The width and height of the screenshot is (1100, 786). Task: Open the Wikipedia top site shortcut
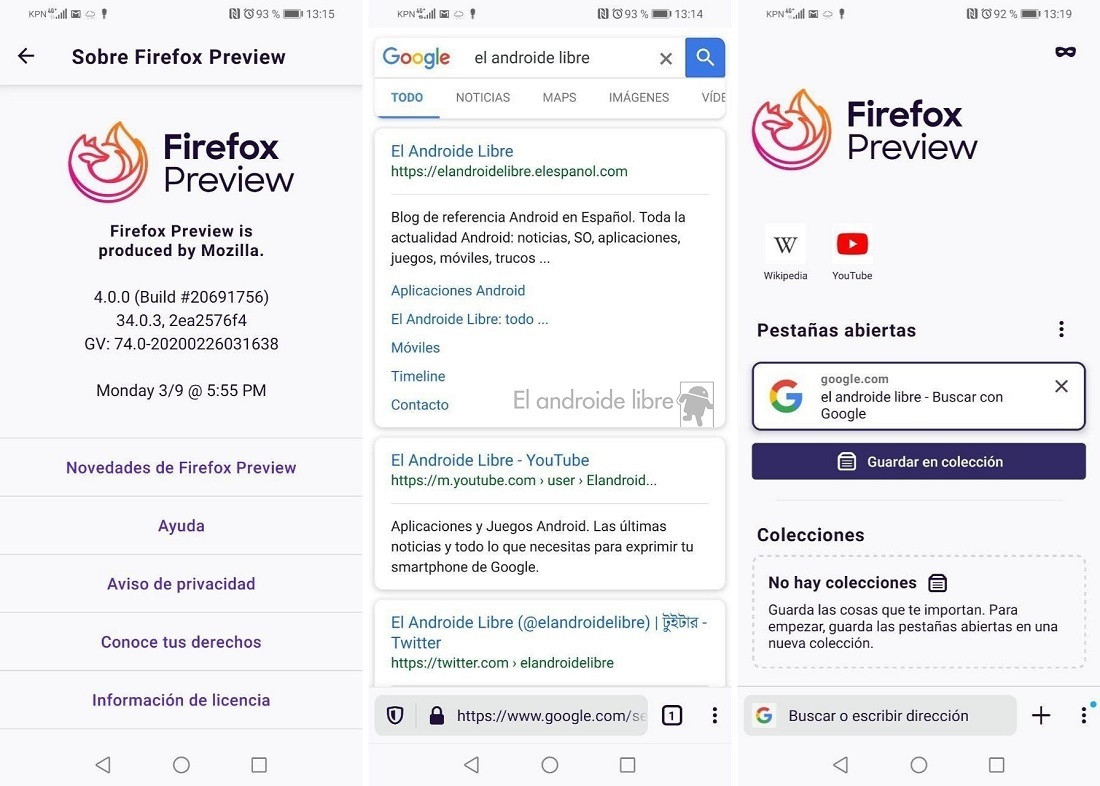click(785, 253)
